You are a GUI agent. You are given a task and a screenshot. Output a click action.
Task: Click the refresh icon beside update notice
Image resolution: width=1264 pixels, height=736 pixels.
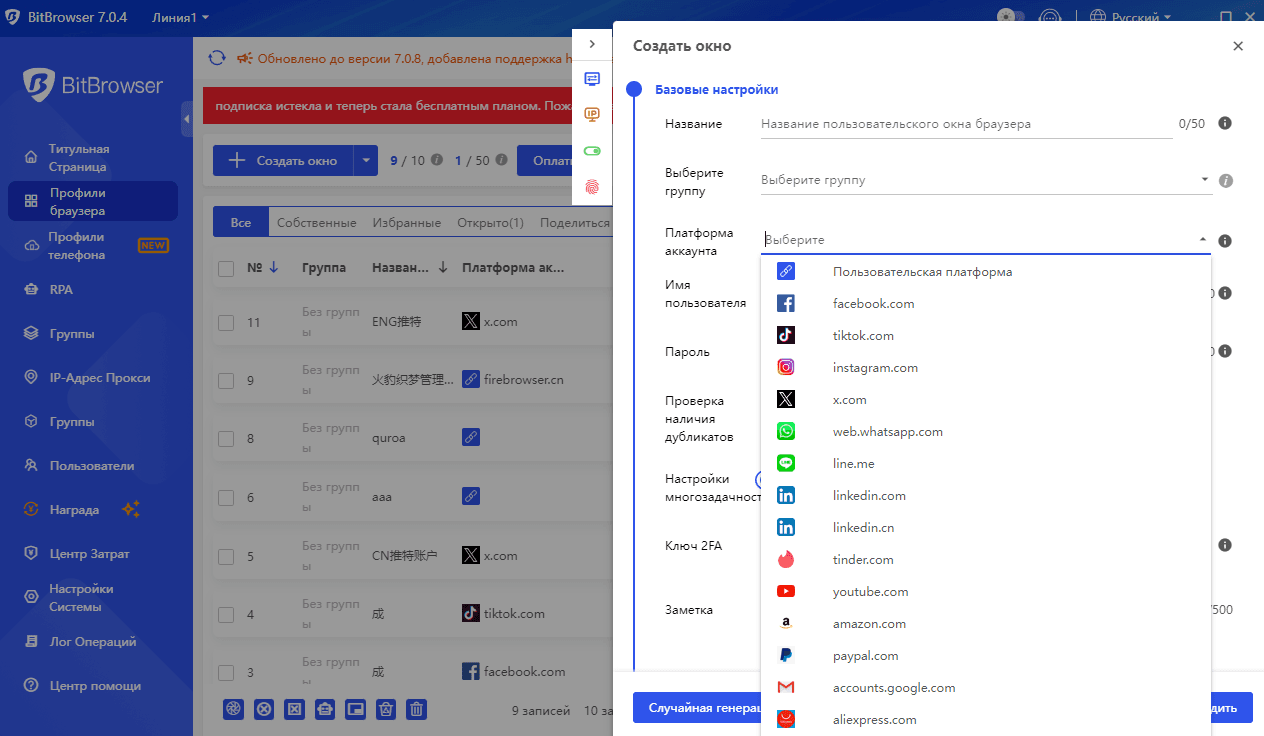(217, 58)
